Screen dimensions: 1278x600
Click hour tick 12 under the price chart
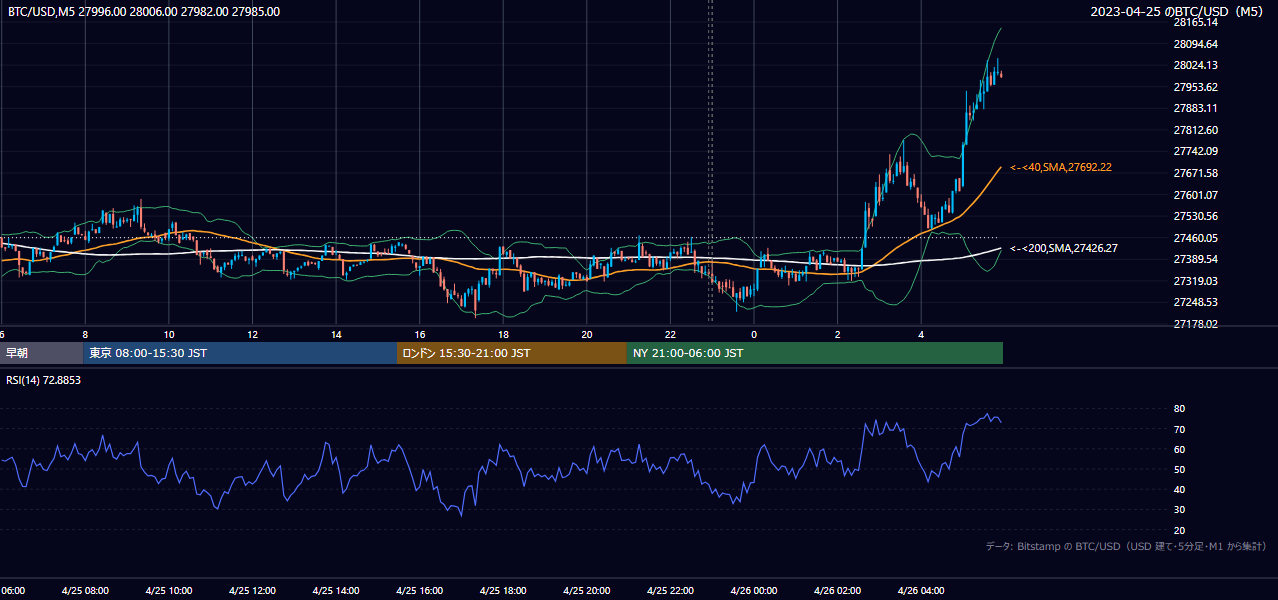tap(252, 334)
